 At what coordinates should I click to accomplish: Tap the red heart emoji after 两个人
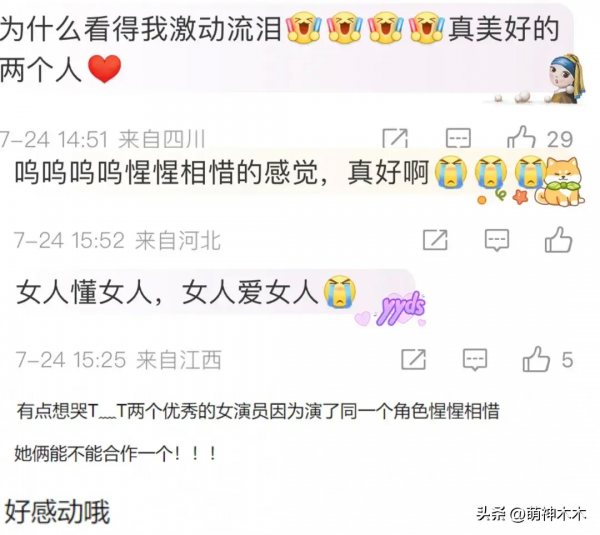point(104,69)
